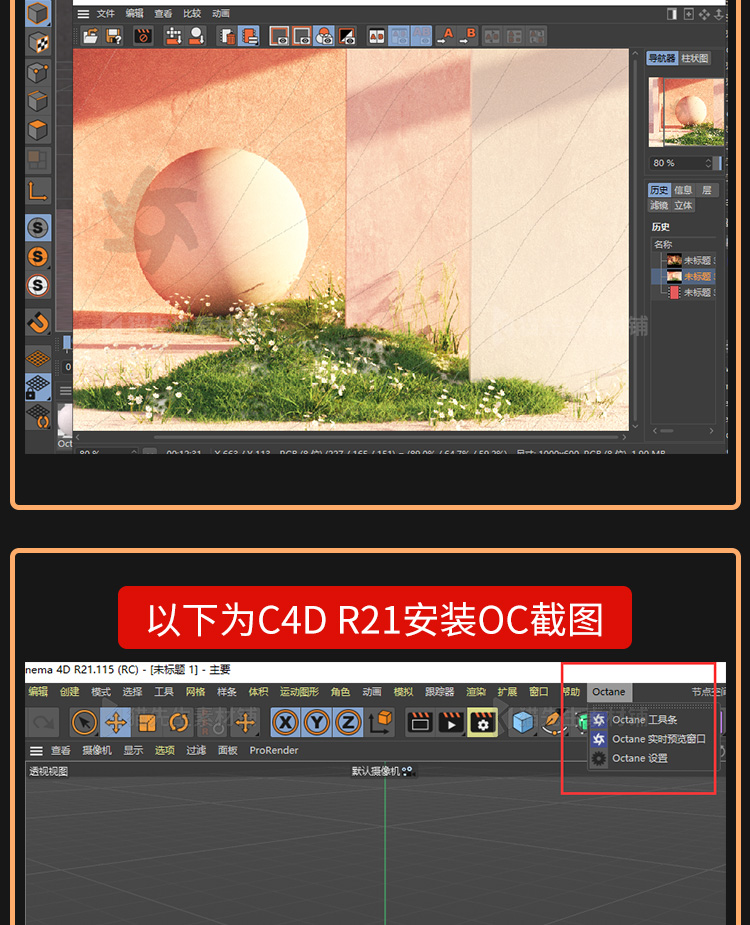Screen dimensions: 750x925
Task: Select the Scale tool icon
Action: pos(147,722)
